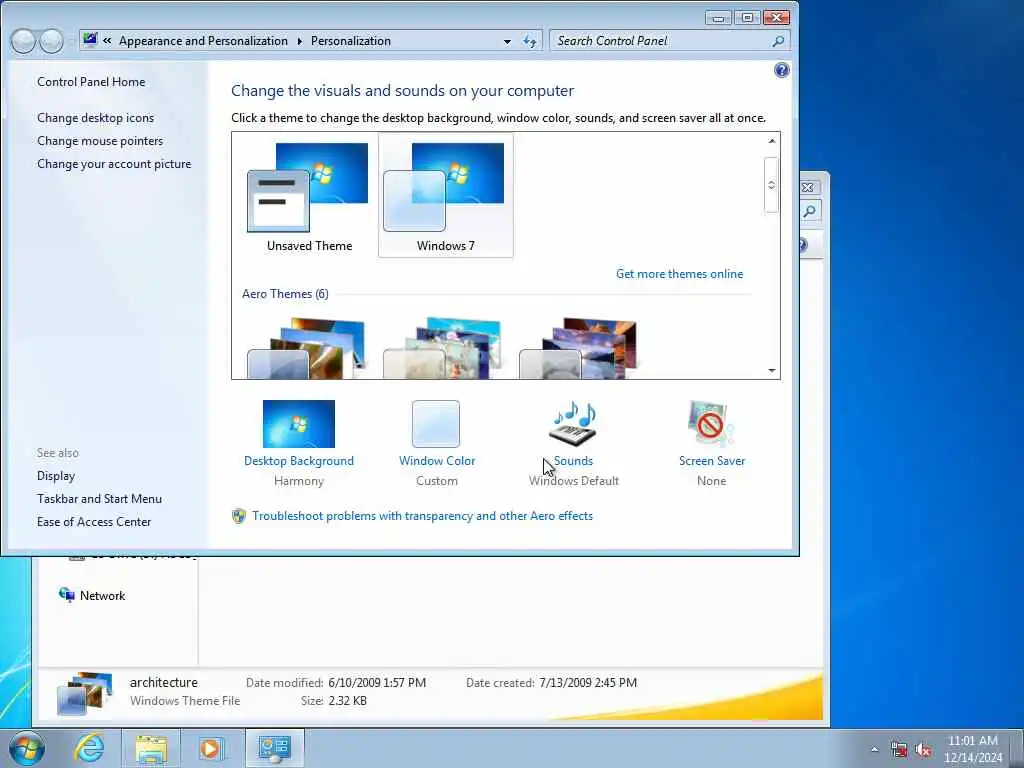
Task: Click the architecture theme file icon
Action: point(84,692)
